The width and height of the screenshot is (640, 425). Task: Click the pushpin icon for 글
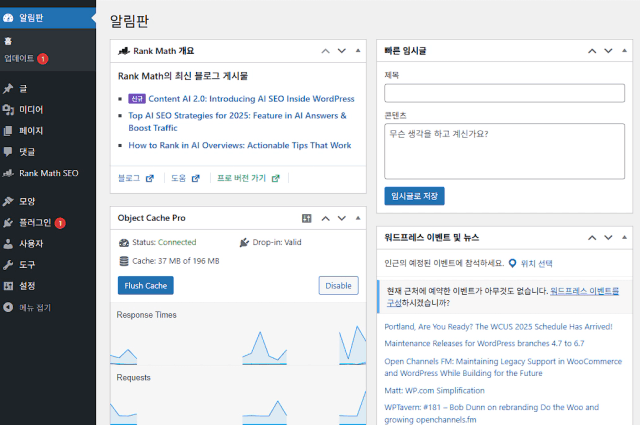pyautogui.click(x=8, y=89)
